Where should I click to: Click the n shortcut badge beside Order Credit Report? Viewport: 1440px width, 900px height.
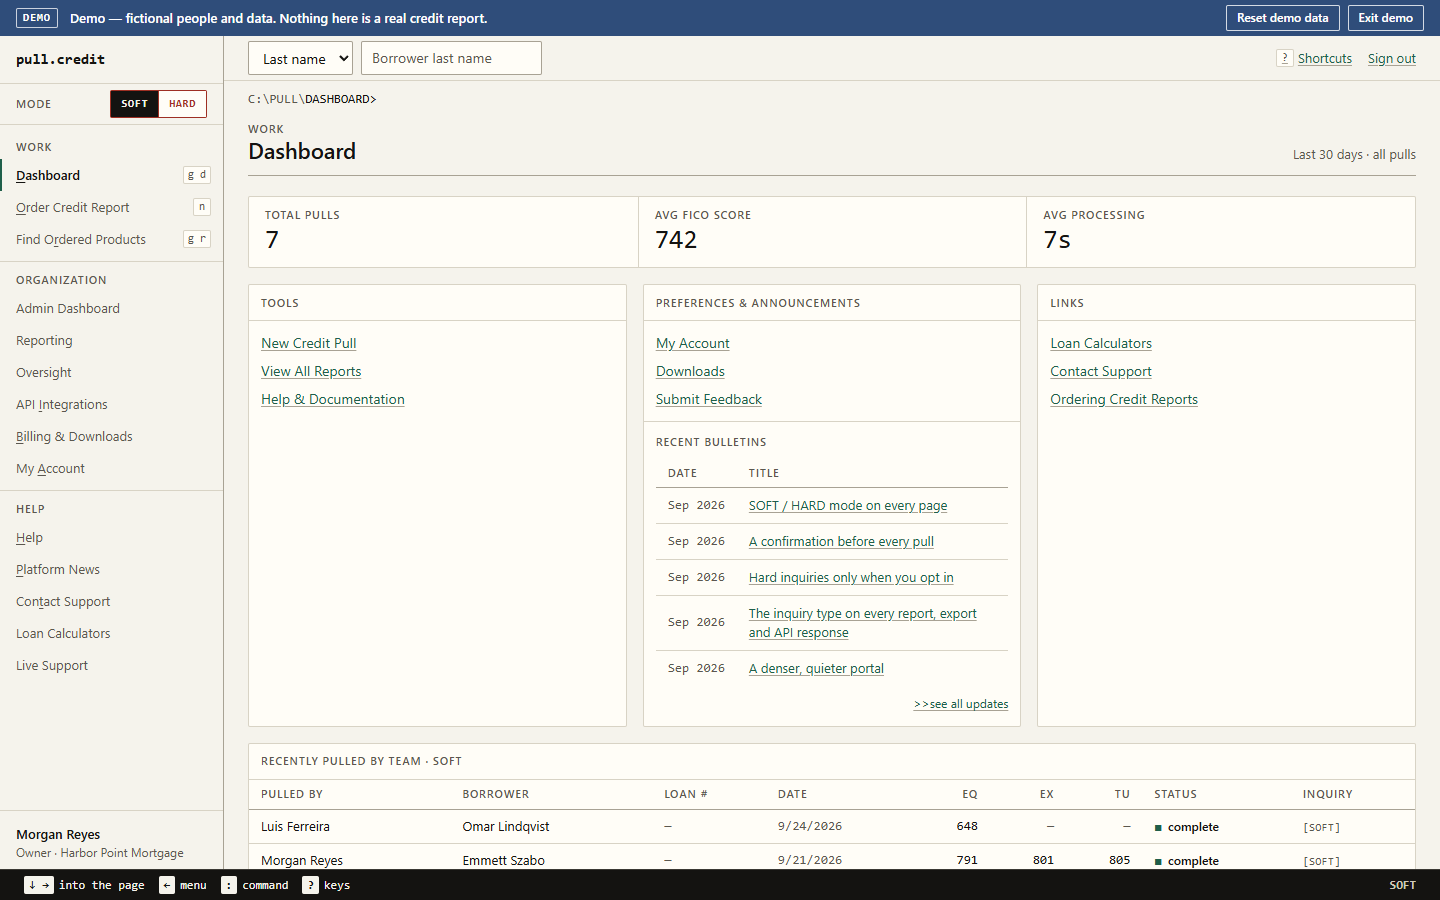click(202, 207)
